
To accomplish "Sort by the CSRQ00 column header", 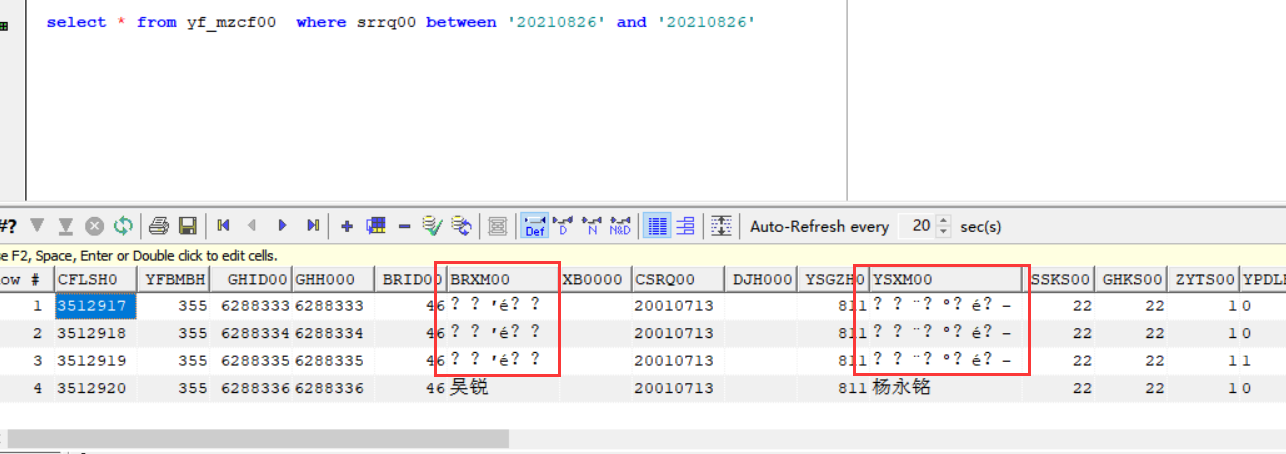I will click(x=676, y=279).
